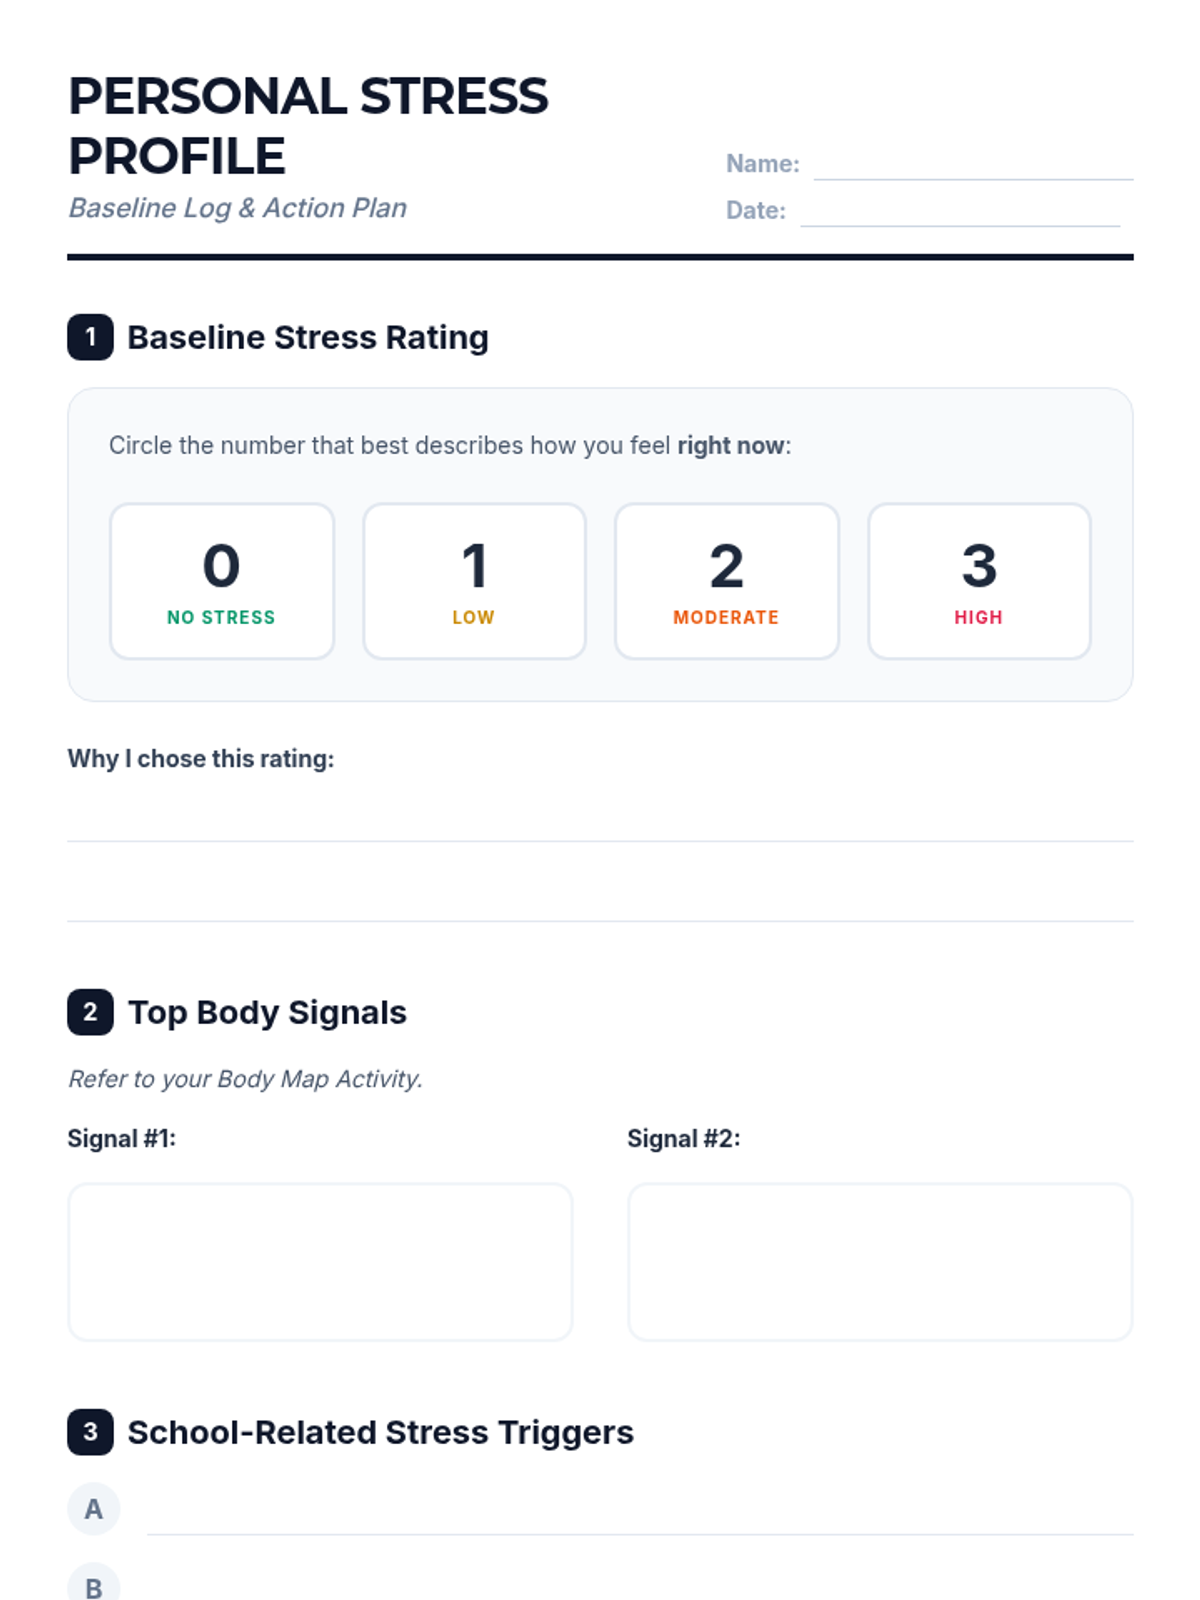Click the School-Related Stress Triggers heading
Image resolution: width=1200 pixels, height=1600 pixels.
pyautogui.click(x=380, y=1432)
